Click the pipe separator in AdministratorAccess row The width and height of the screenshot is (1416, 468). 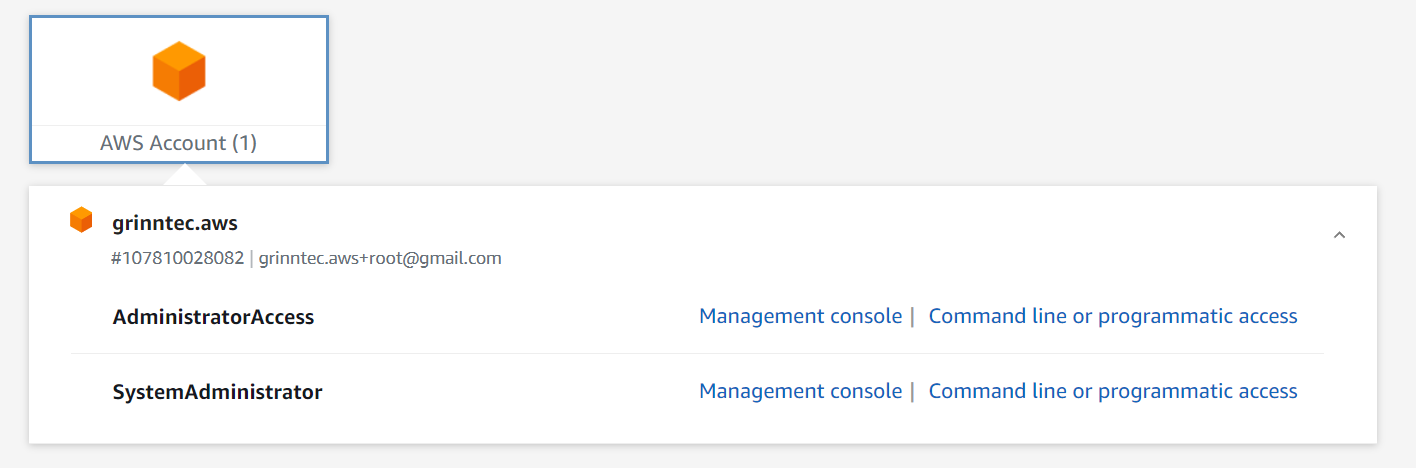(x=912, y=316)
